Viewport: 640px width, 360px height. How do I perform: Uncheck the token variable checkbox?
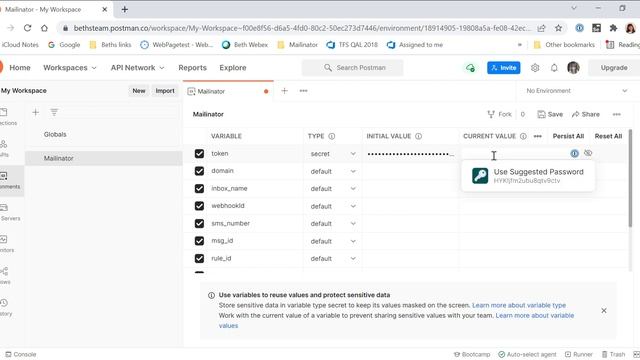click(x=199, y=153)
